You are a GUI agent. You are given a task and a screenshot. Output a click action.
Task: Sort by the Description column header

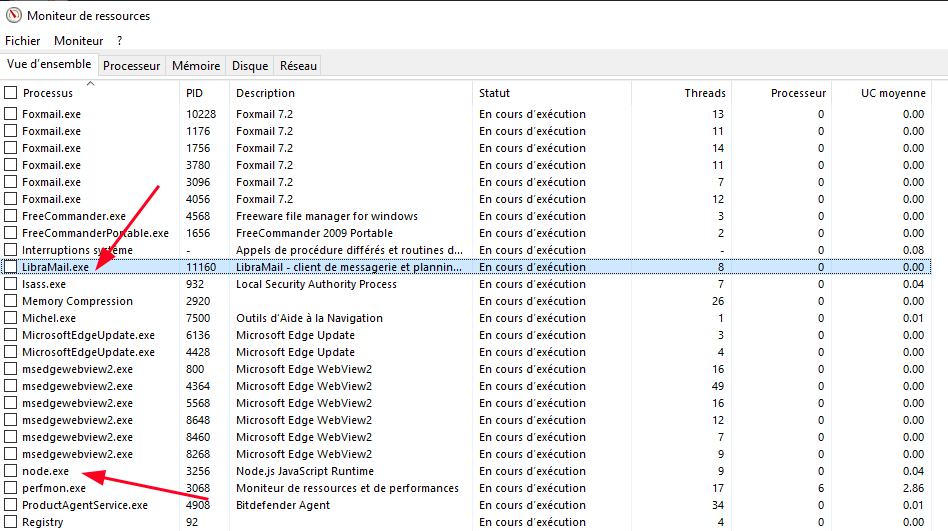coord(265,93)
